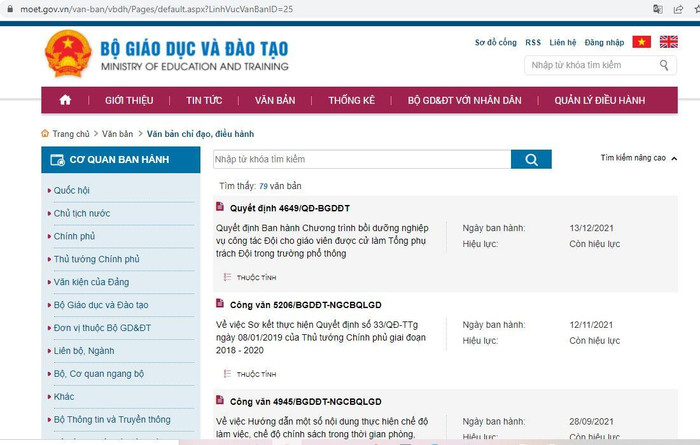Click the Ministry emblem logo
This screenshot has height=445, width=700.
(68, 54)
